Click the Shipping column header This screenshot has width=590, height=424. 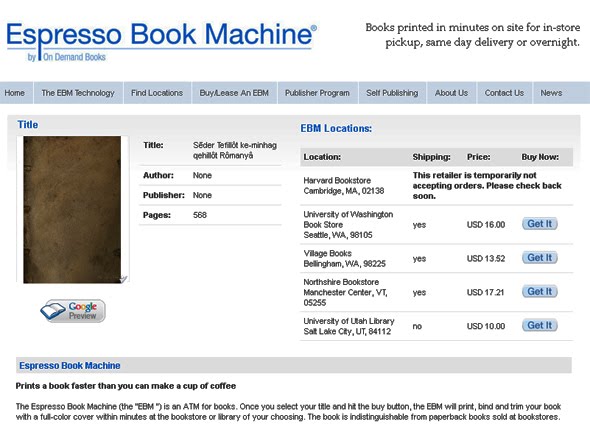click(431, 157)
